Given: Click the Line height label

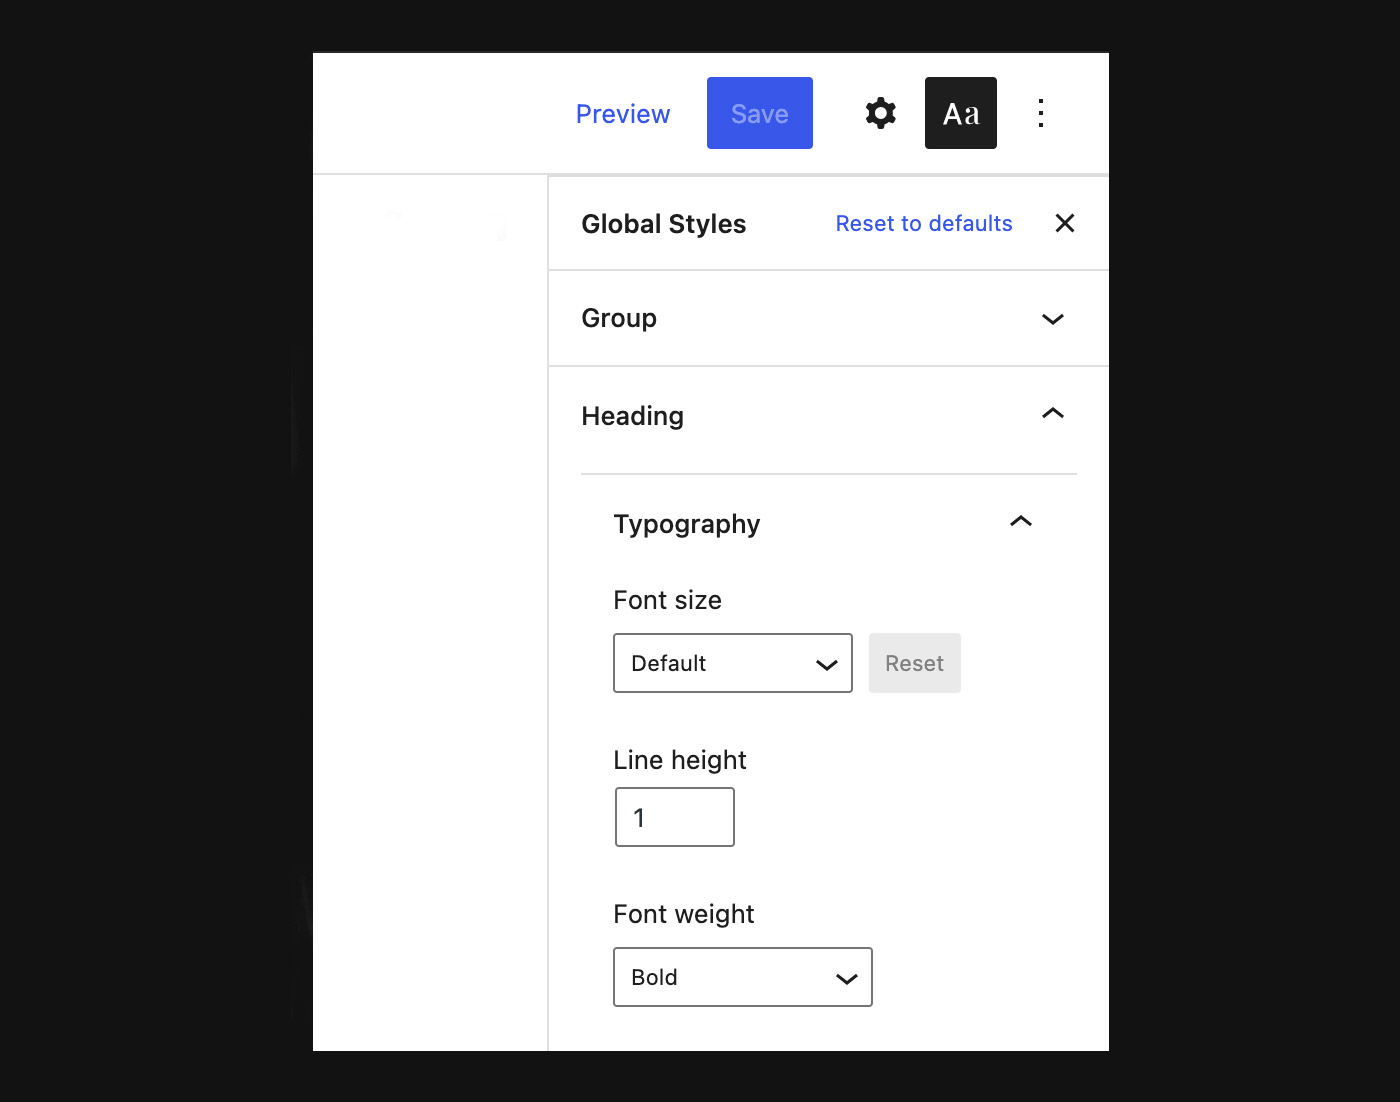Looking at the screenshot, I should [x=680, y=760].
